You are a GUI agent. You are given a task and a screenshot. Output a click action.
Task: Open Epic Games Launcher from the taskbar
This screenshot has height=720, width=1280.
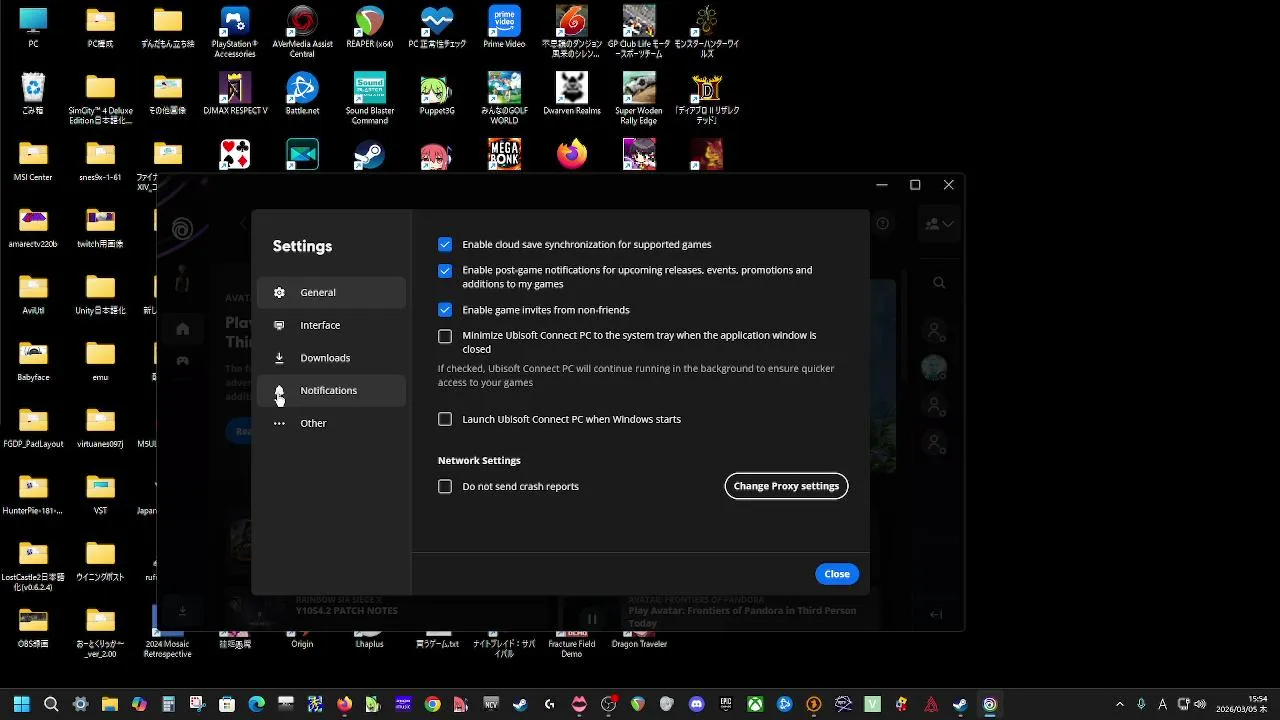pos(726,704)
